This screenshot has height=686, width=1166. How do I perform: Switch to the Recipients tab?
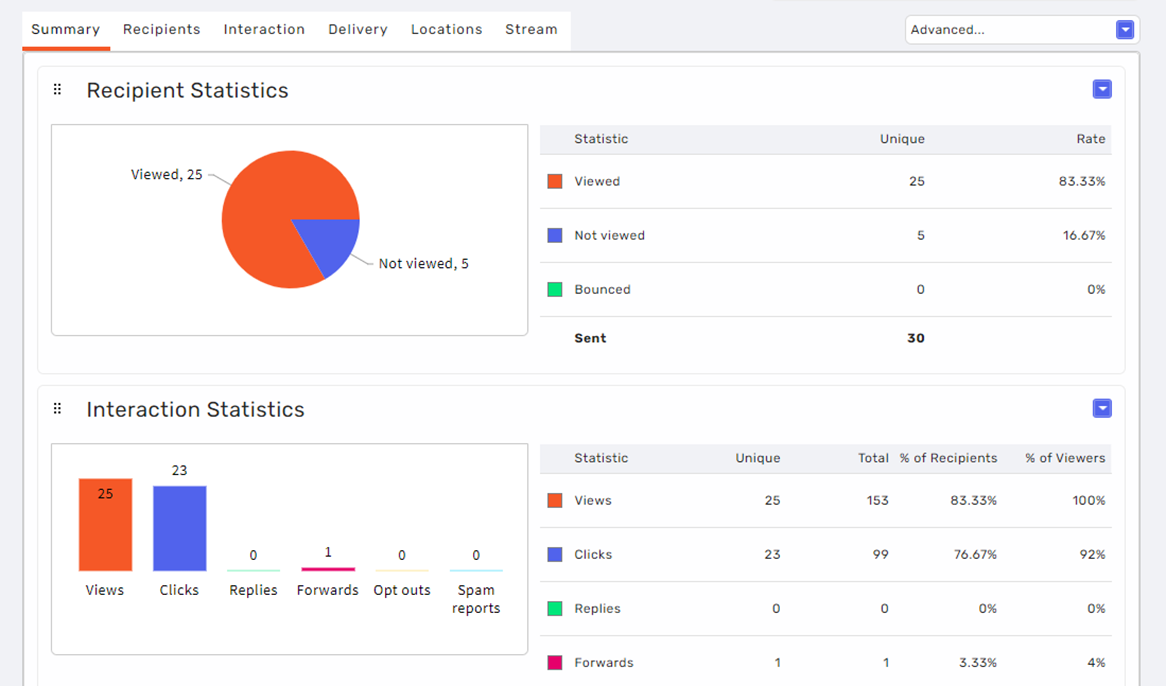161,30
